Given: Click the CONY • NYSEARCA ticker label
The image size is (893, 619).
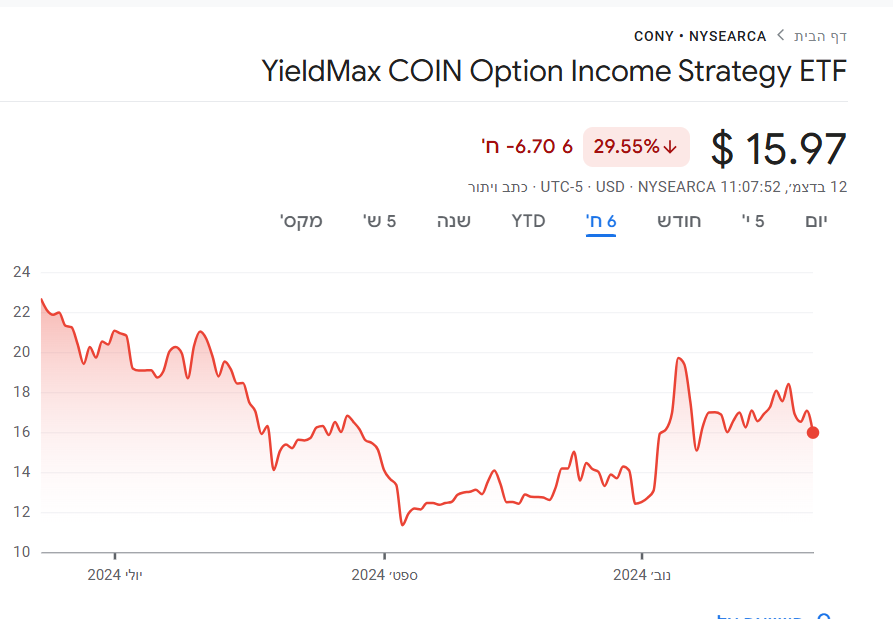Looking at the screenshot, I should pos(700,36).
